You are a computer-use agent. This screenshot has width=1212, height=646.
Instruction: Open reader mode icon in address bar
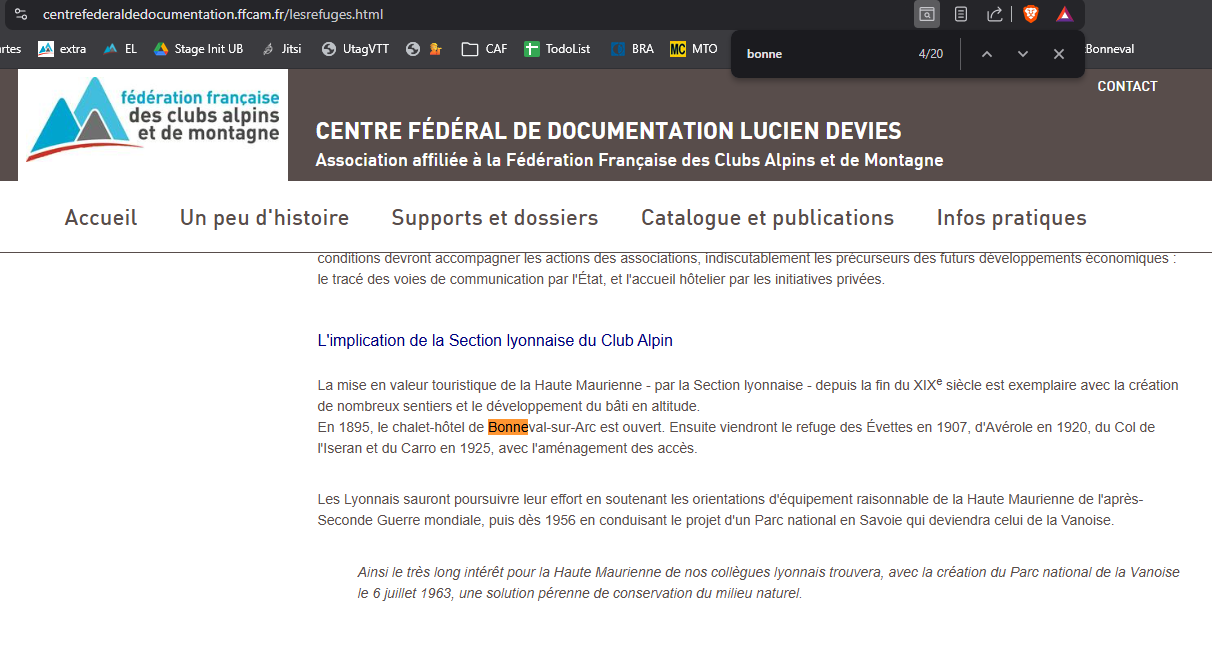961,14
